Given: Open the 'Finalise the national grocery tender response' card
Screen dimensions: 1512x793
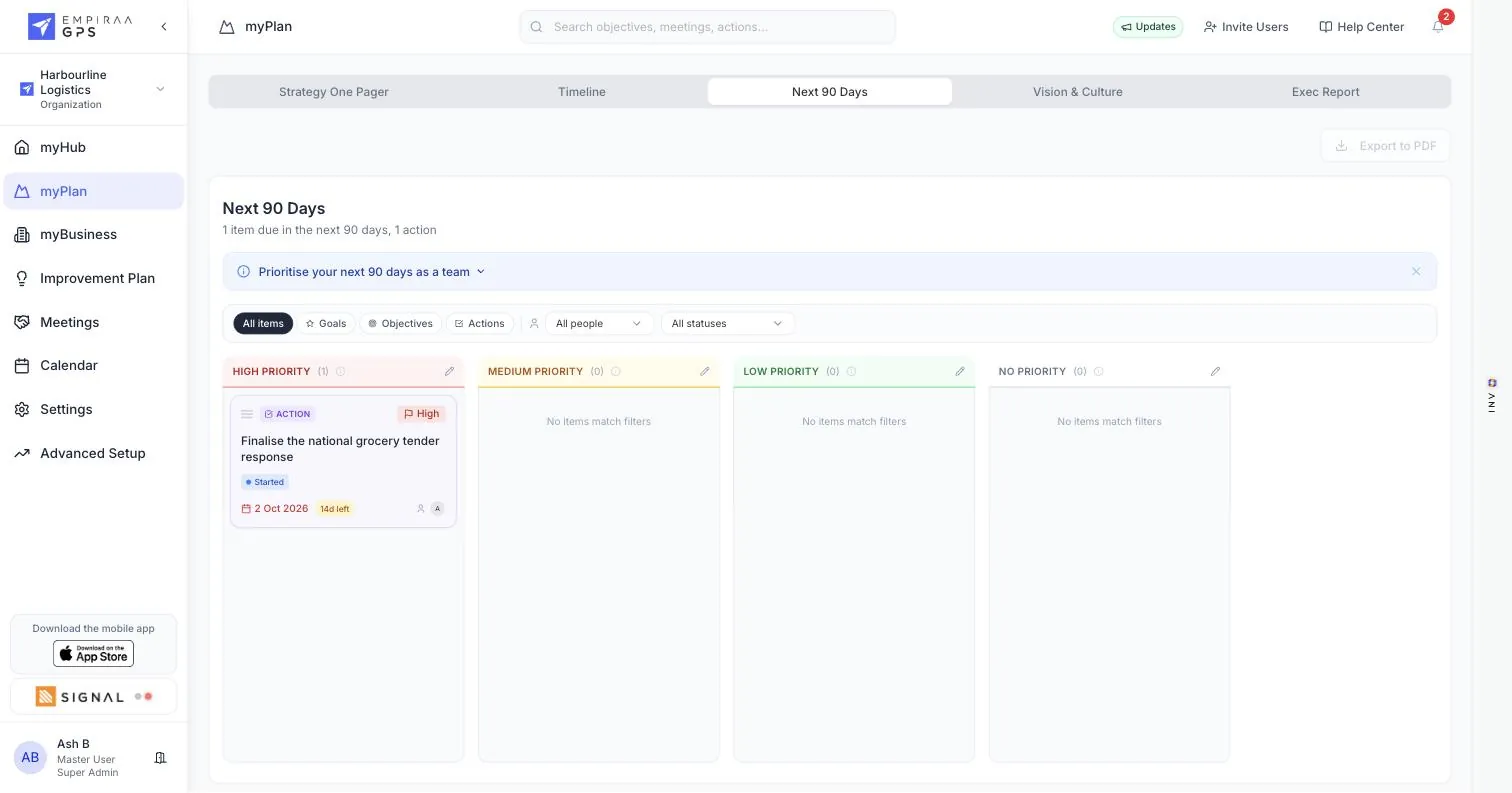Looking at the screenshot, I should tap(343, 461).
